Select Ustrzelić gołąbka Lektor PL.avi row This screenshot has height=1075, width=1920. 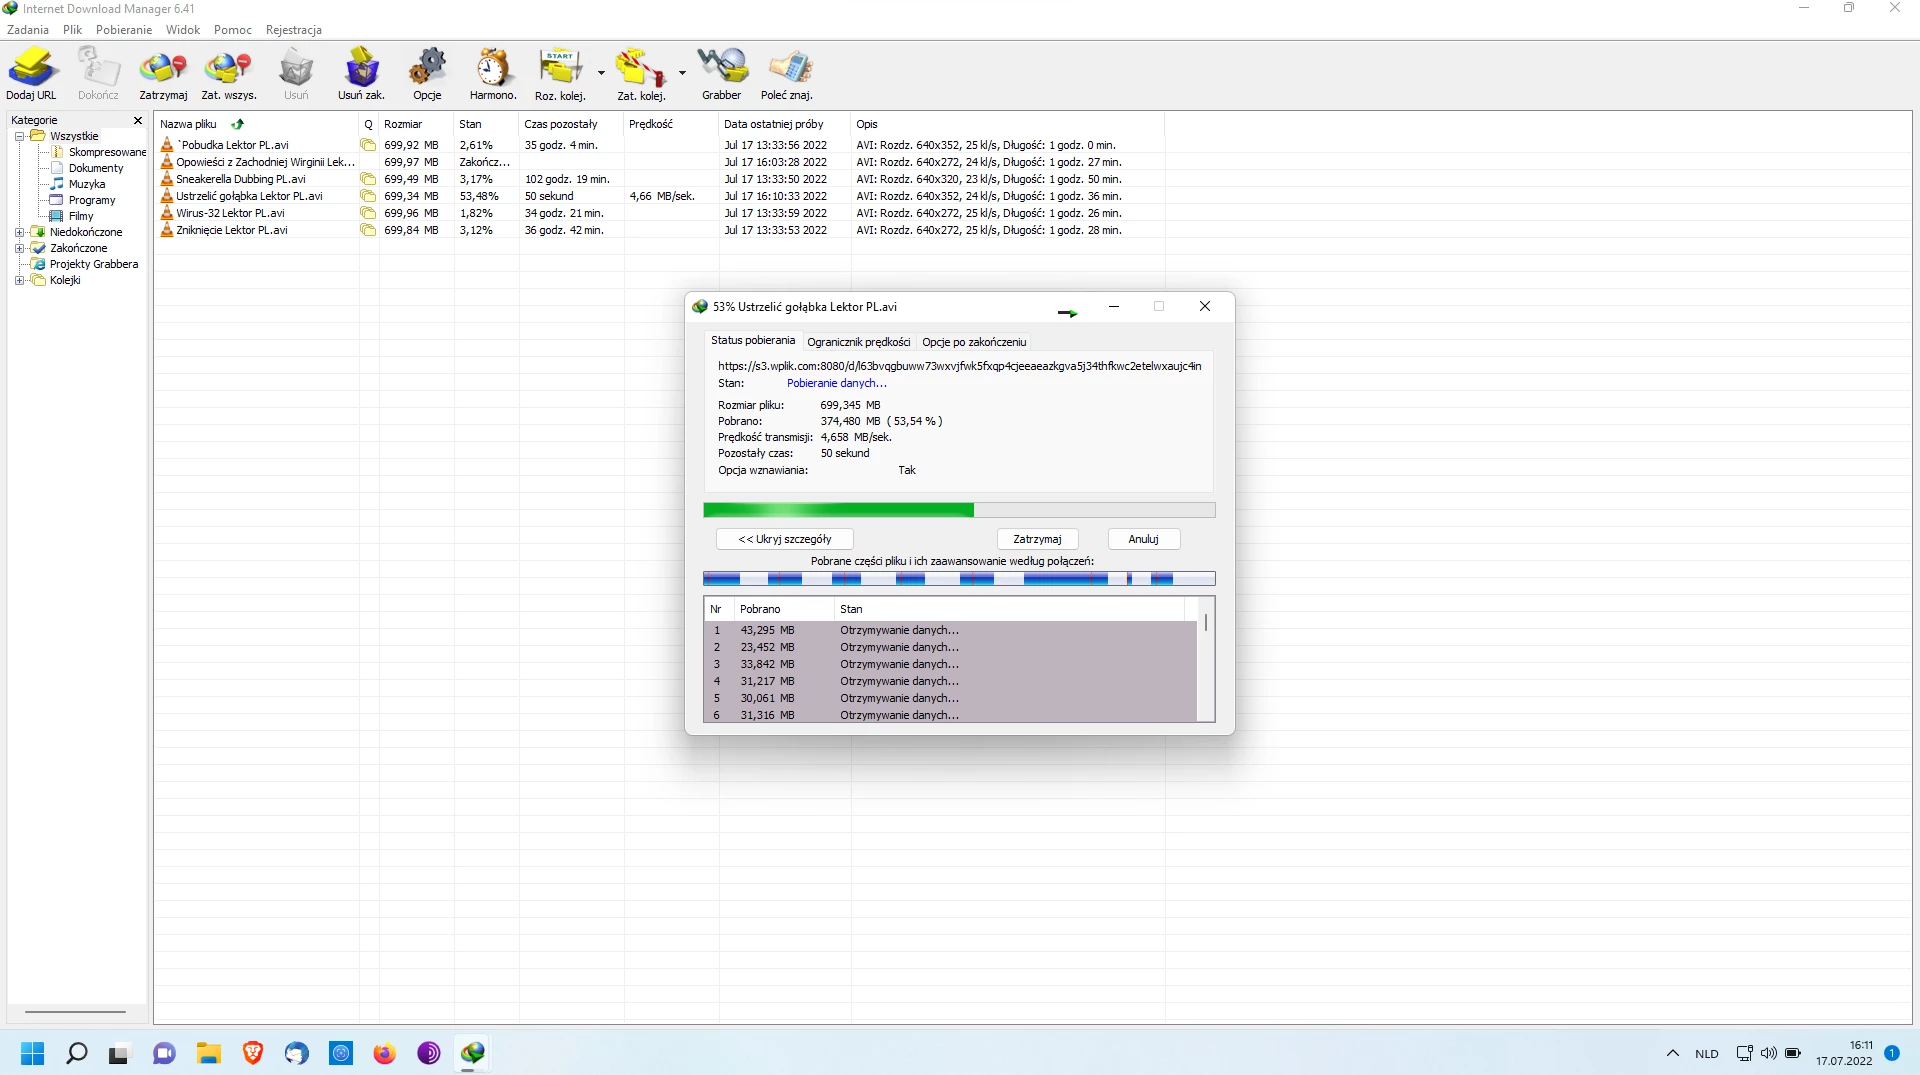tap(660, 196)
